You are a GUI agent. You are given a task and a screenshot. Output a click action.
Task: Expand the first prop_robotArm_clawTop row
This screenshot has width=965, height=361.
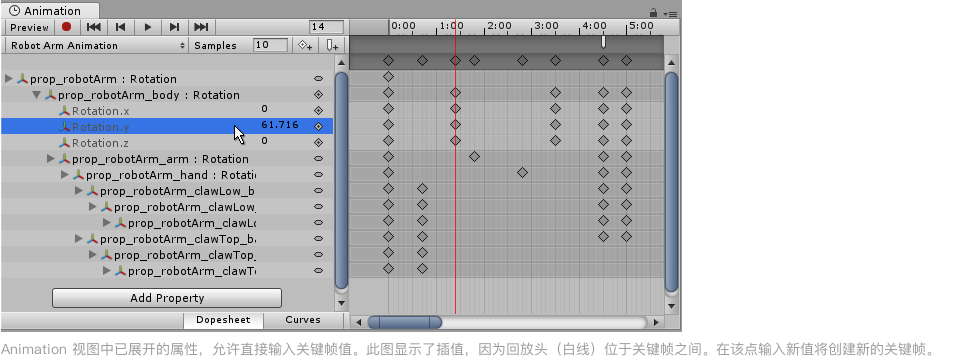click(79, 239)
